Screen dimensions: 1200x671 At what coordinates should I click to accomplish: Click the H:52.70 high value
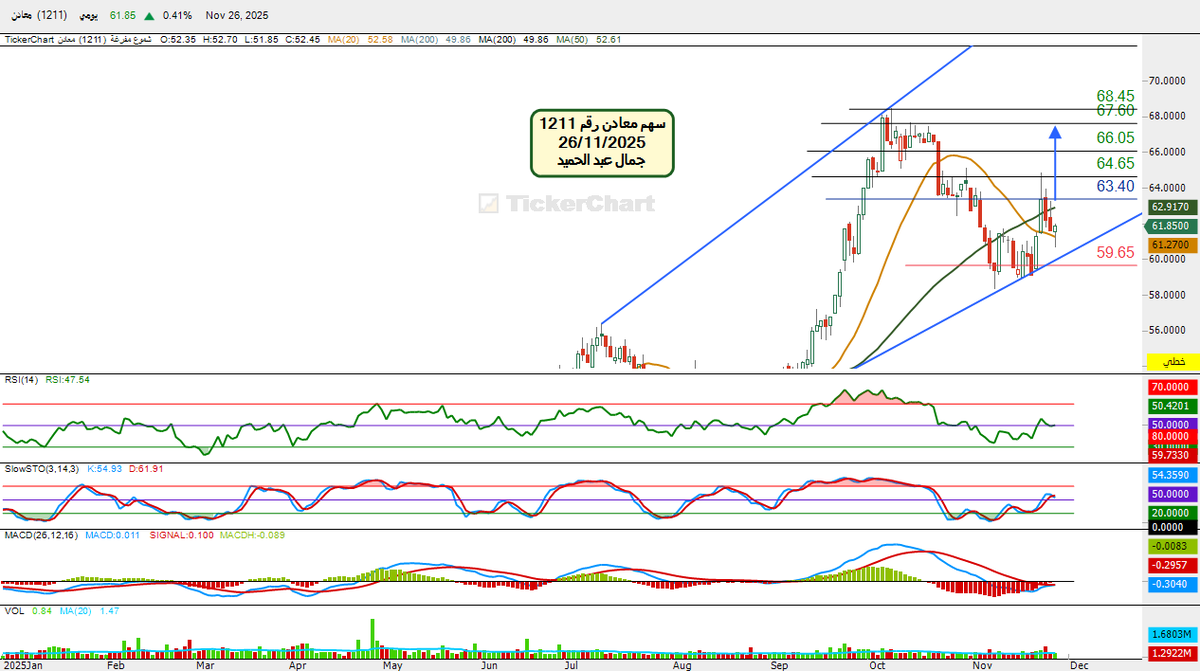[x=220, y=40]
